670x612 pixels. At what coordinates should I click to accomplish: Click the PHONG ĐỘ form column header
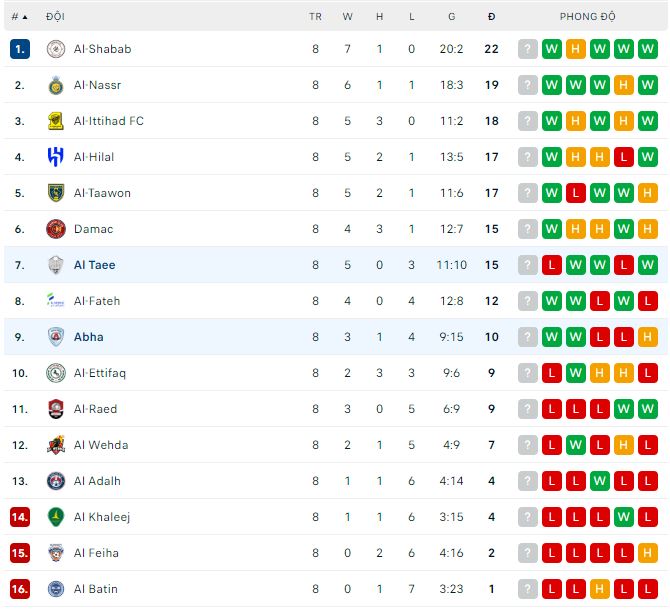pyautogui.click(x=588, y=17)
